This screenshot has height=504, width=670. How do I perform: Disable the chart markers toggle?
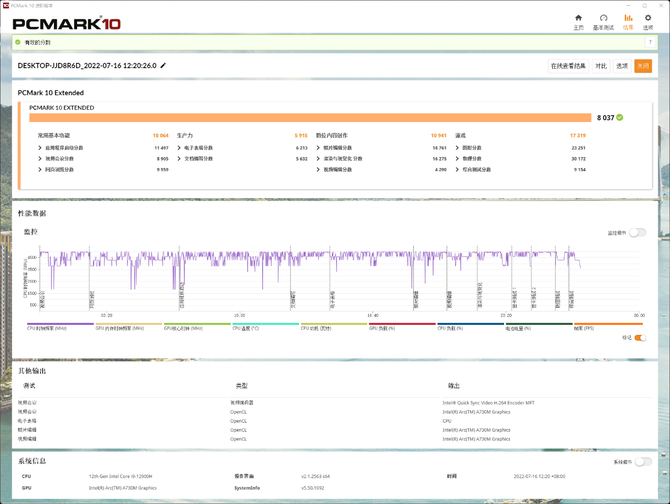tap(640, 337)
